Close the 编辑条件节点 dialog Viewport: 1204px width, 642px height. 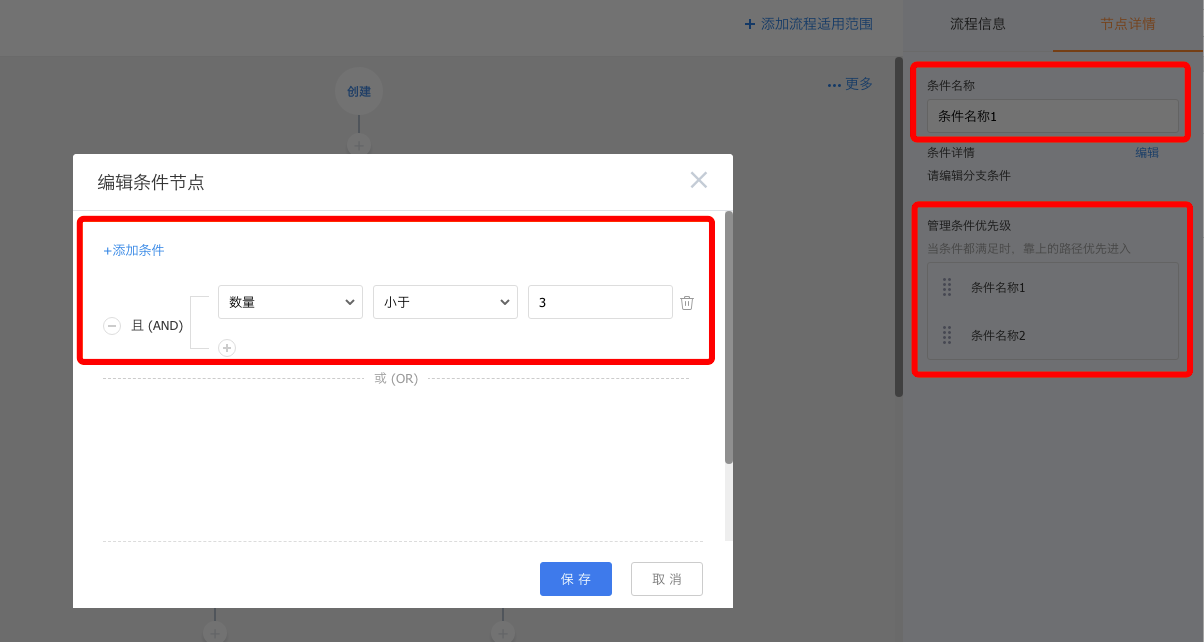tap(699, 180)
